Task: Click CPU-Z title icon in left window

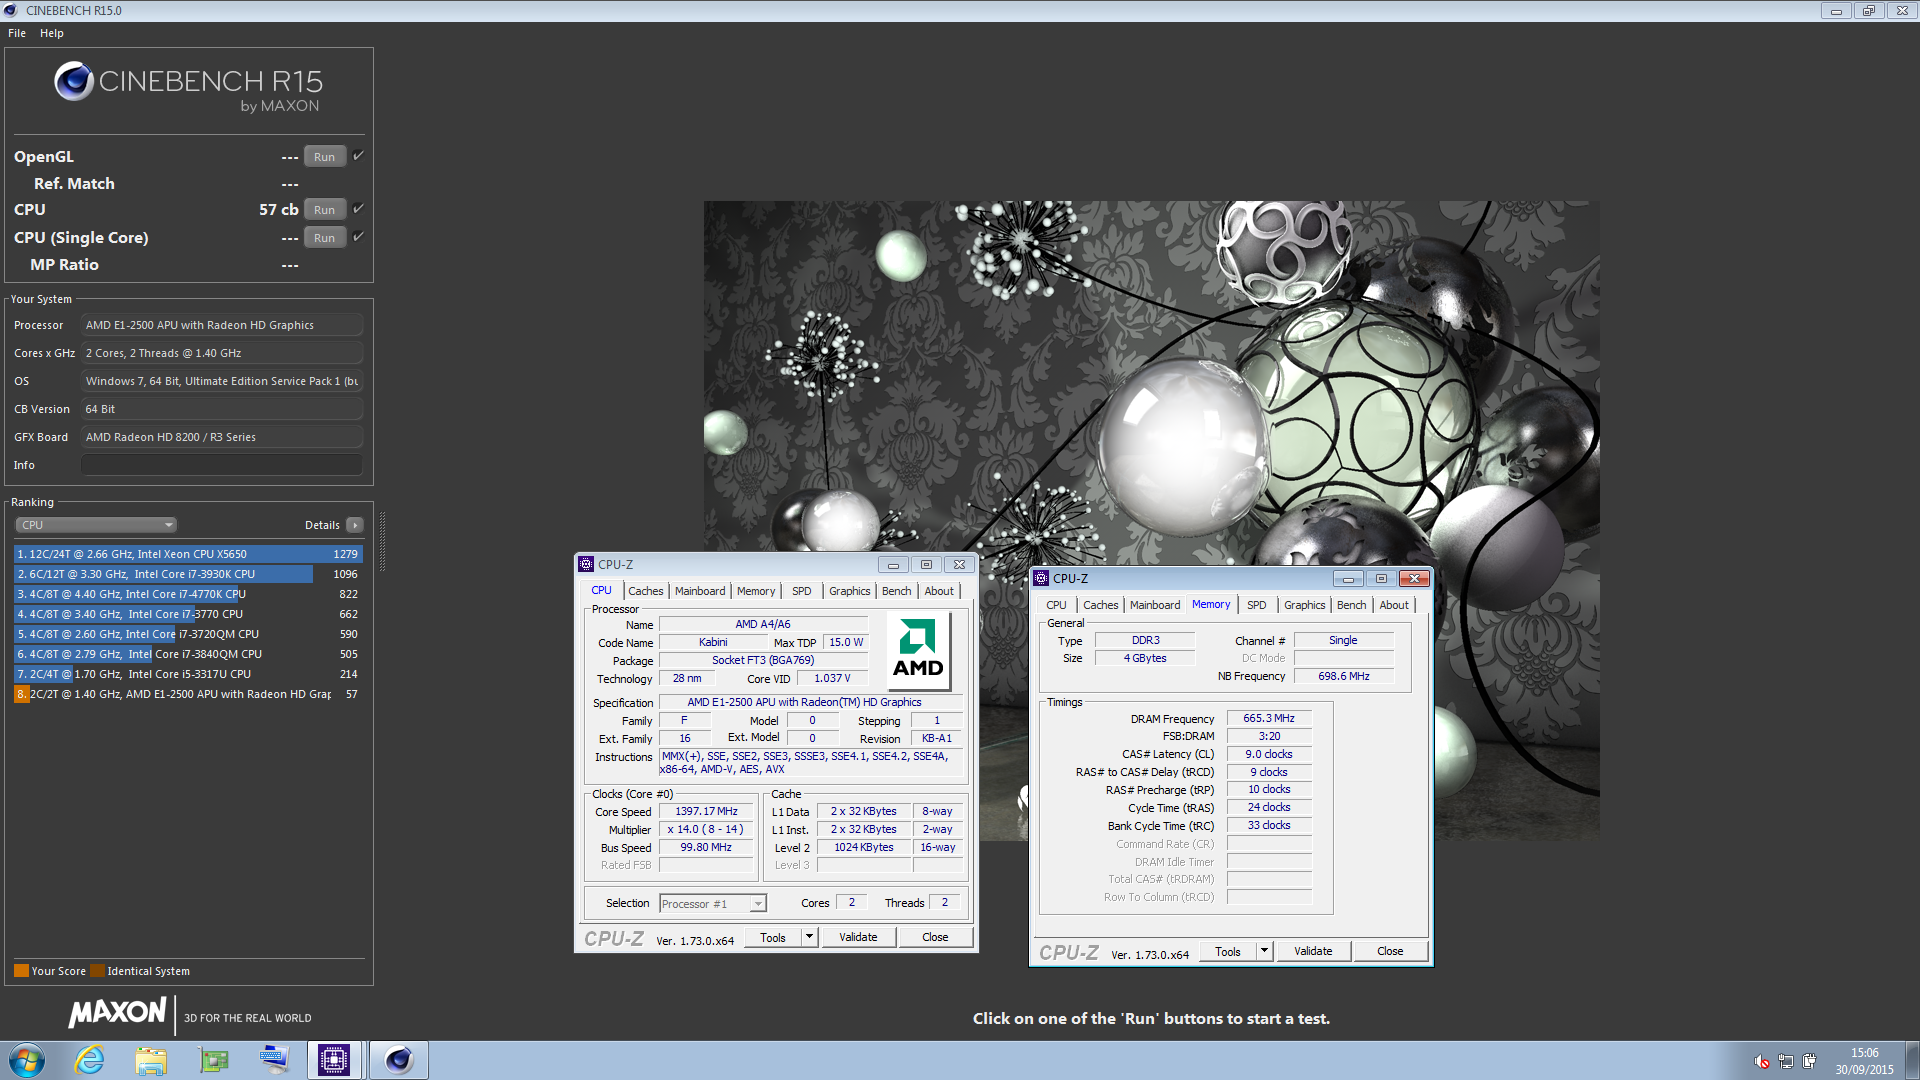Action: point(587,565)
